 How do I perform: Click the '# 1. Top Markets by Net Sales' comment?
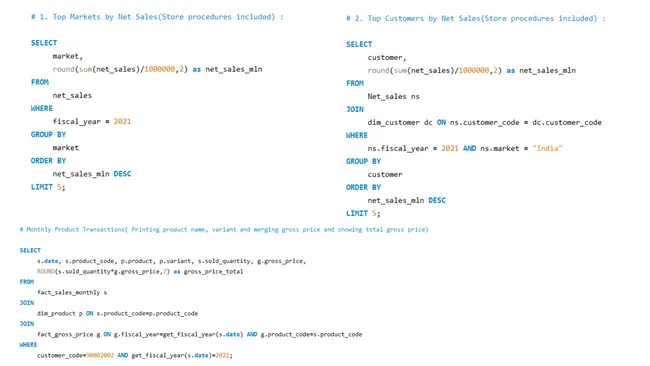157,17
